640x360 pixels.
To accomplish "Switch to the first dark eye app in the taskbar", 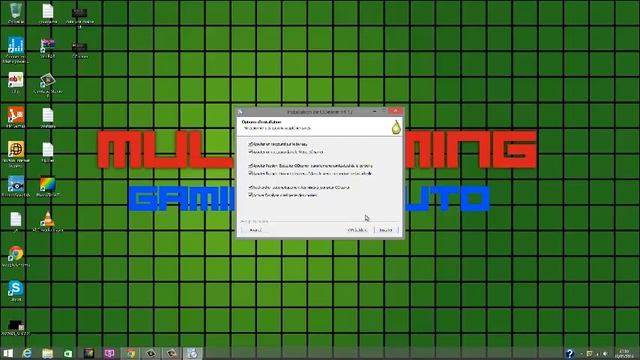I will click(x=151, y=353).
